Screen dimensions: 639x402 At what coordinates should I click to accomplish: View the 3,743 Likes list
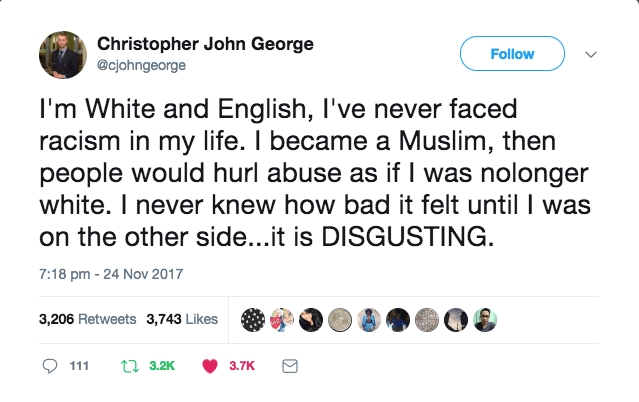(182, 320)
